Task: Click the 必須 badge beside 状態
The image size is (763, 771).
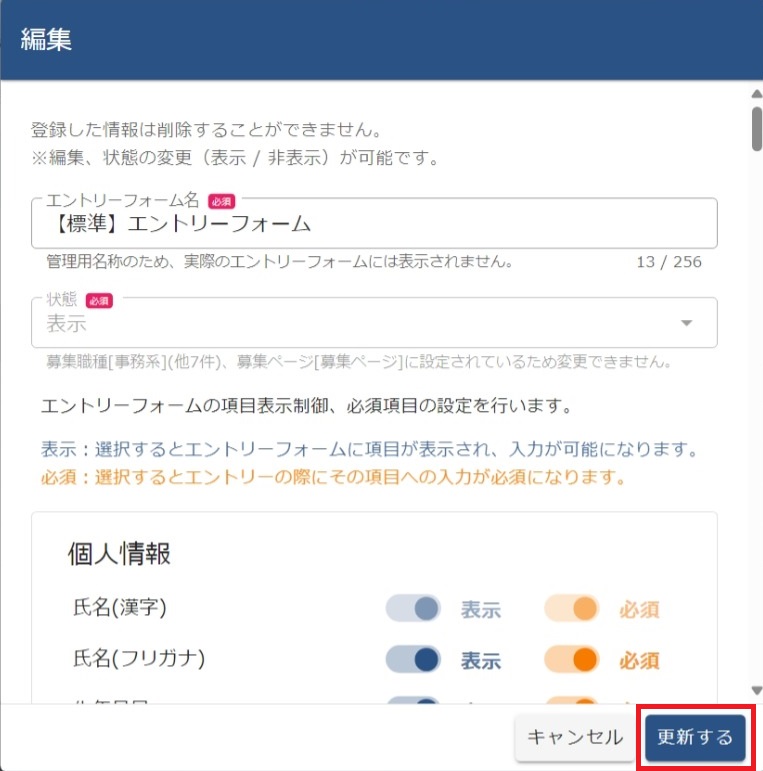Action: pyautogui.click(x=98, y=300)
